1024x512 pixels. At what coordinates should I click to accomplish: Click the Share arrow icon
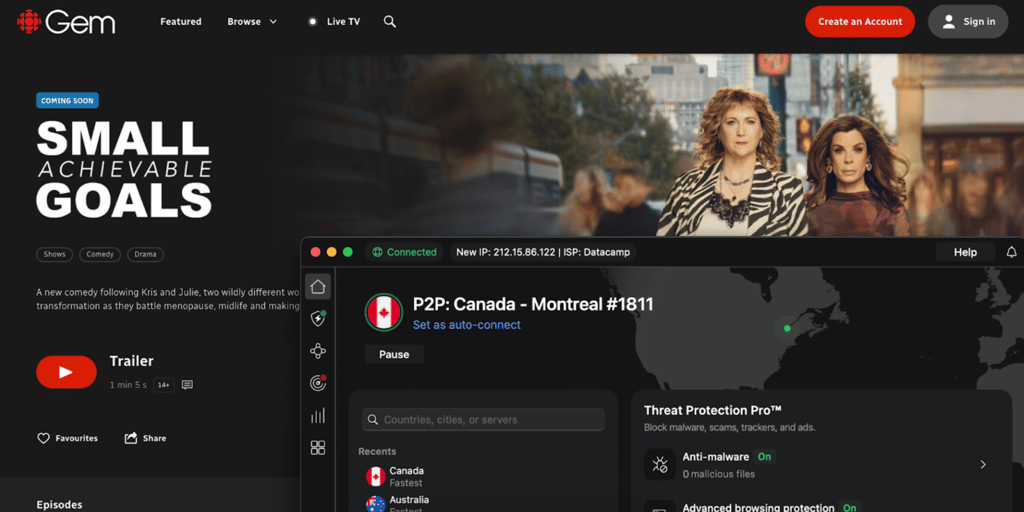point(131,438)
